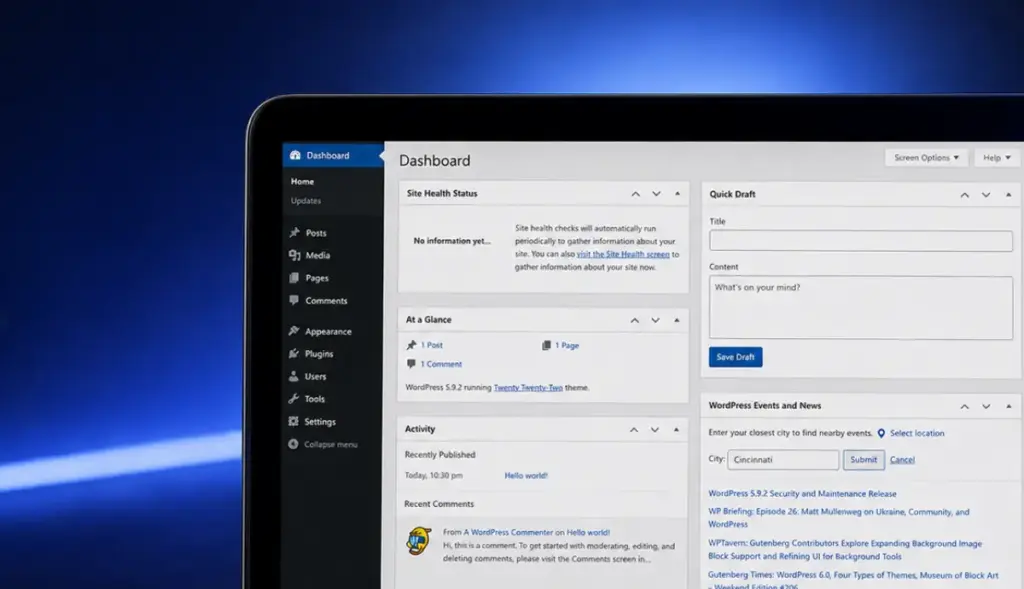This screenshot has width=1024, height=589.
Task: Open the Appearance menu label
Action: point(328,331)
